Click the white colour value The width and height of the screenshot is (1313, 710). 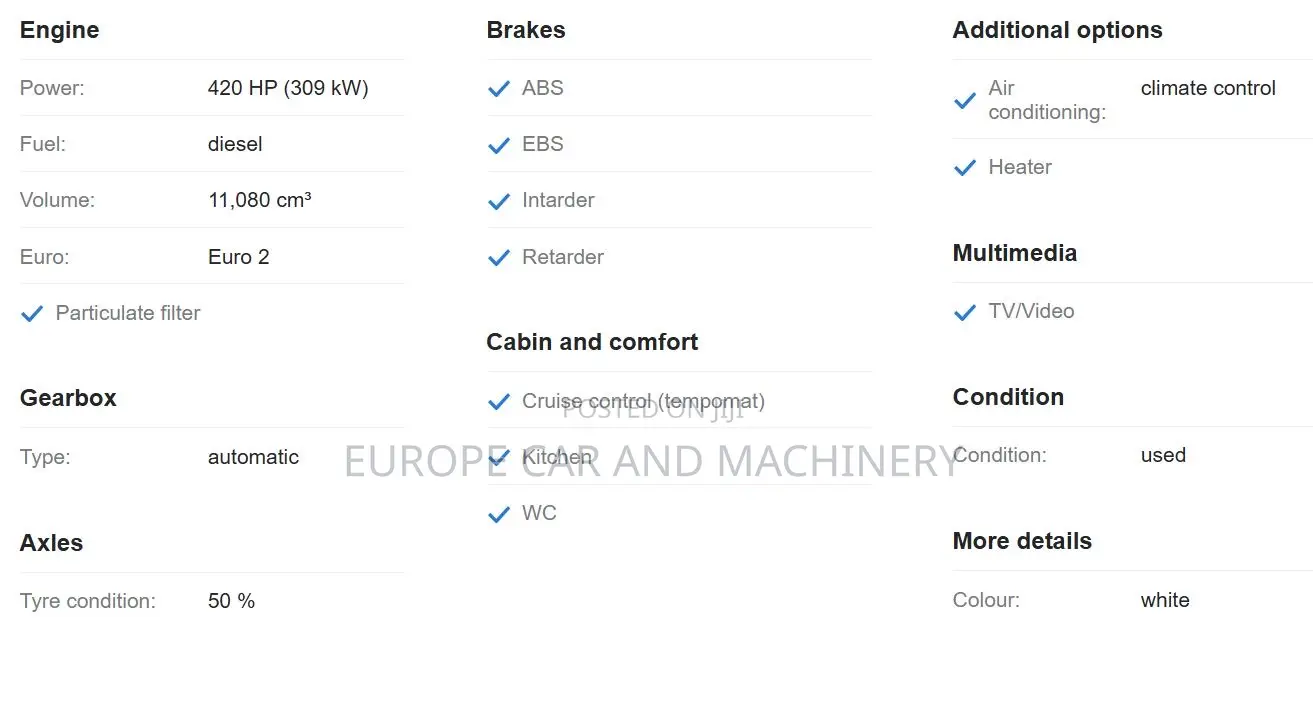coord(1165,600)
